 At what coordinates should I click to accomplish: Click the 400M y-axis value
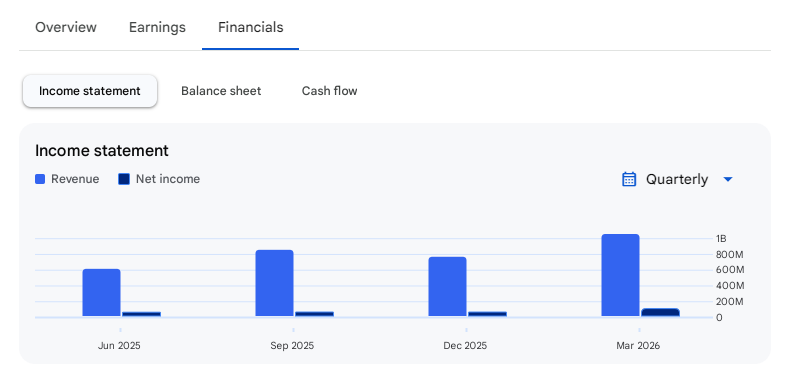[730, 286]
